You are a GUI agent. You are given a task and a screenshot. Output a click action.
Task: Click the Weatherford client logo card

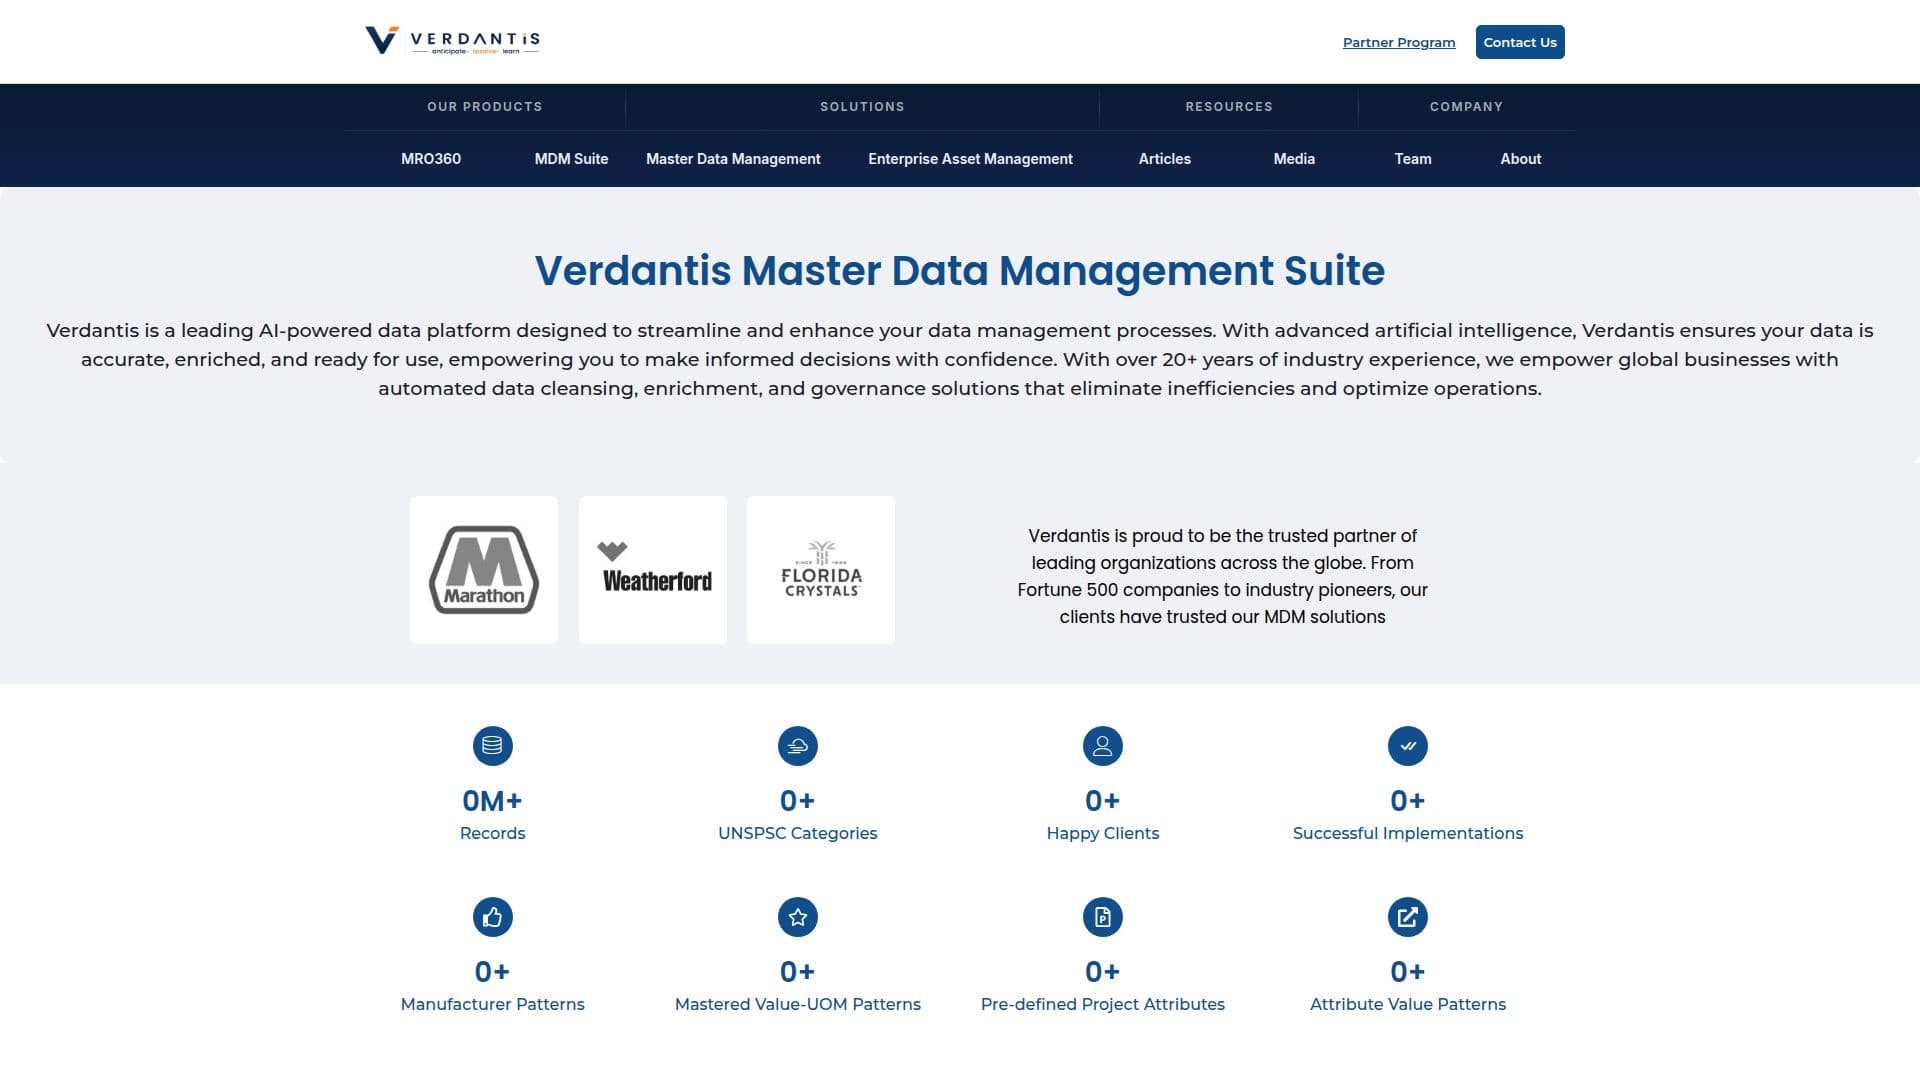653,570
